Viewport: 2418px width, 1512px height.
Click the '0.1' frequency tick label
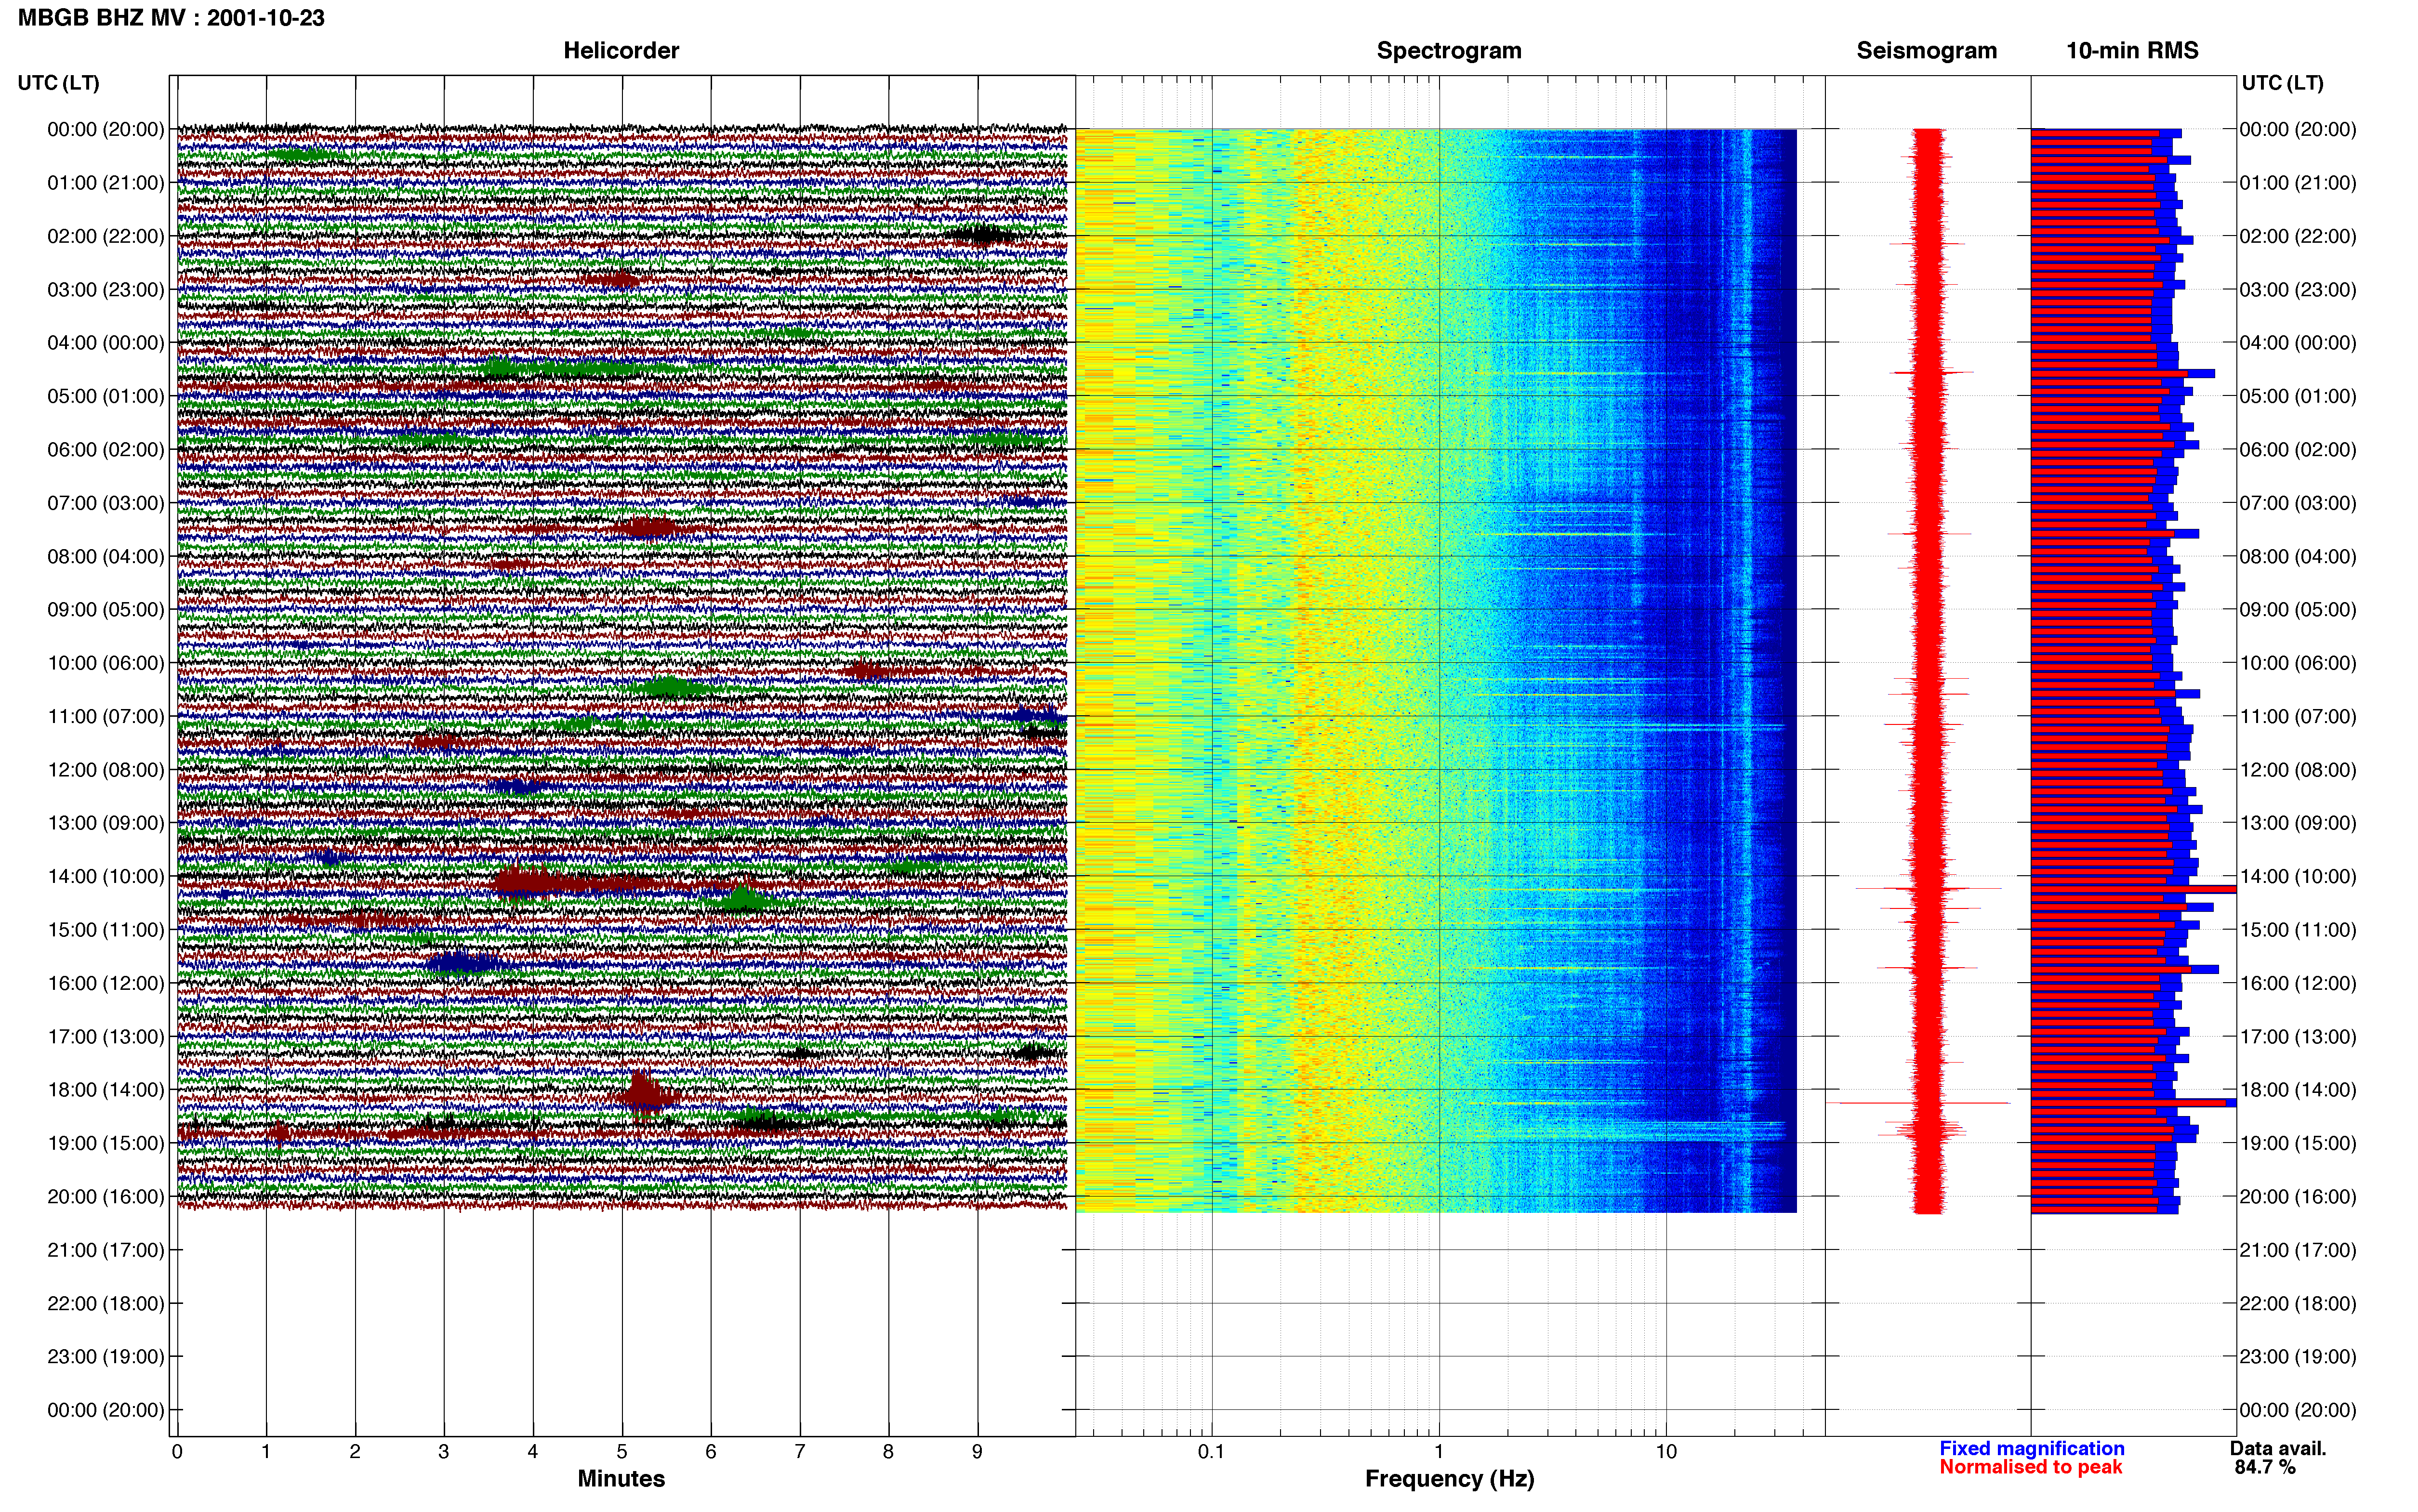point(1211,1452)
